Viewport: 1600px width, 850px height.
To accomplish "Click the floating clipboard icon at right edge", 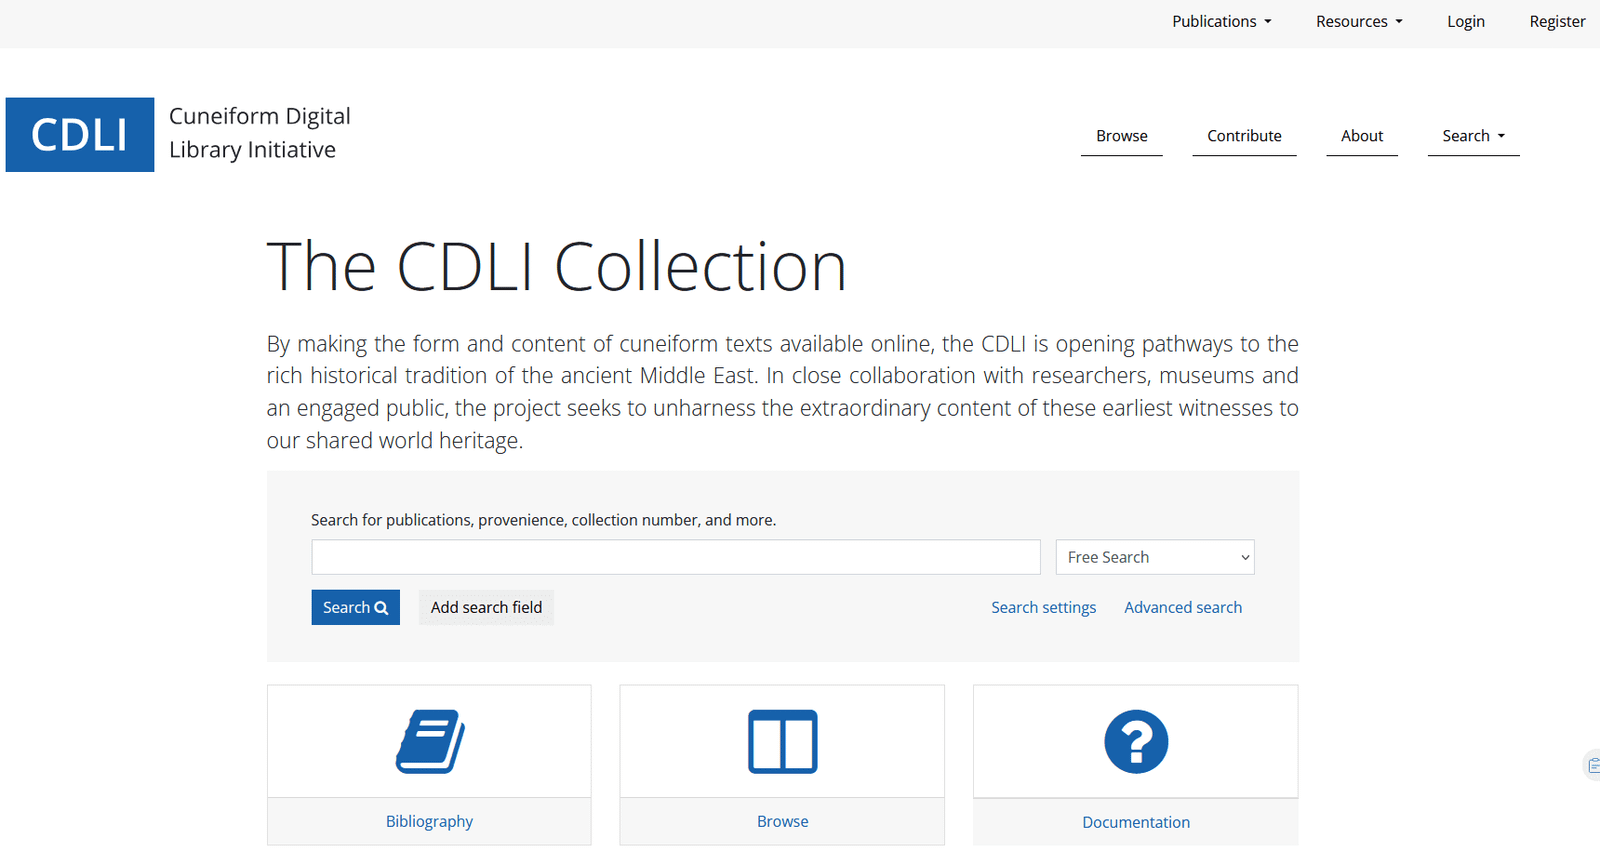I will (x=1592, y=765).
